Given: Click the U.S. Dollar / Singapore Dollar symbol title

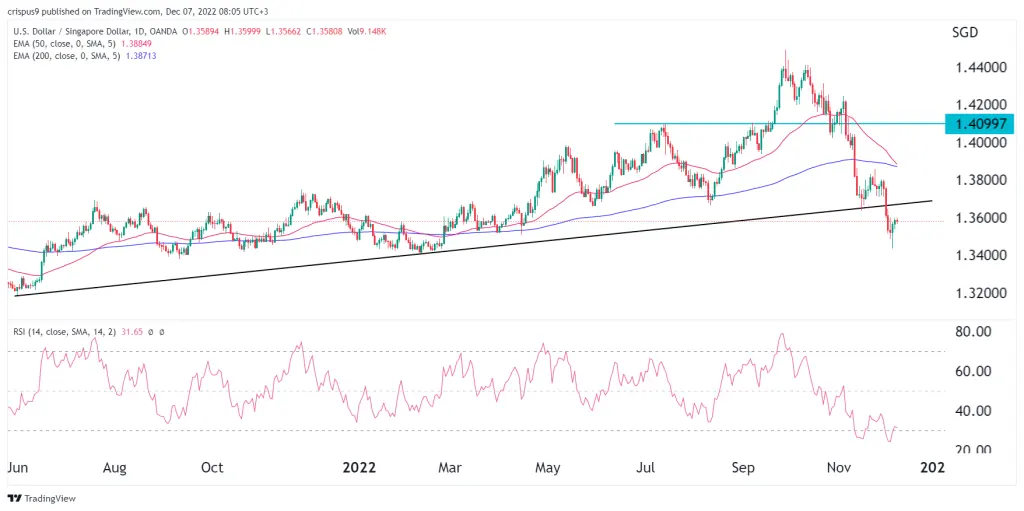Looking at the screenshot, I should point(70,31).
